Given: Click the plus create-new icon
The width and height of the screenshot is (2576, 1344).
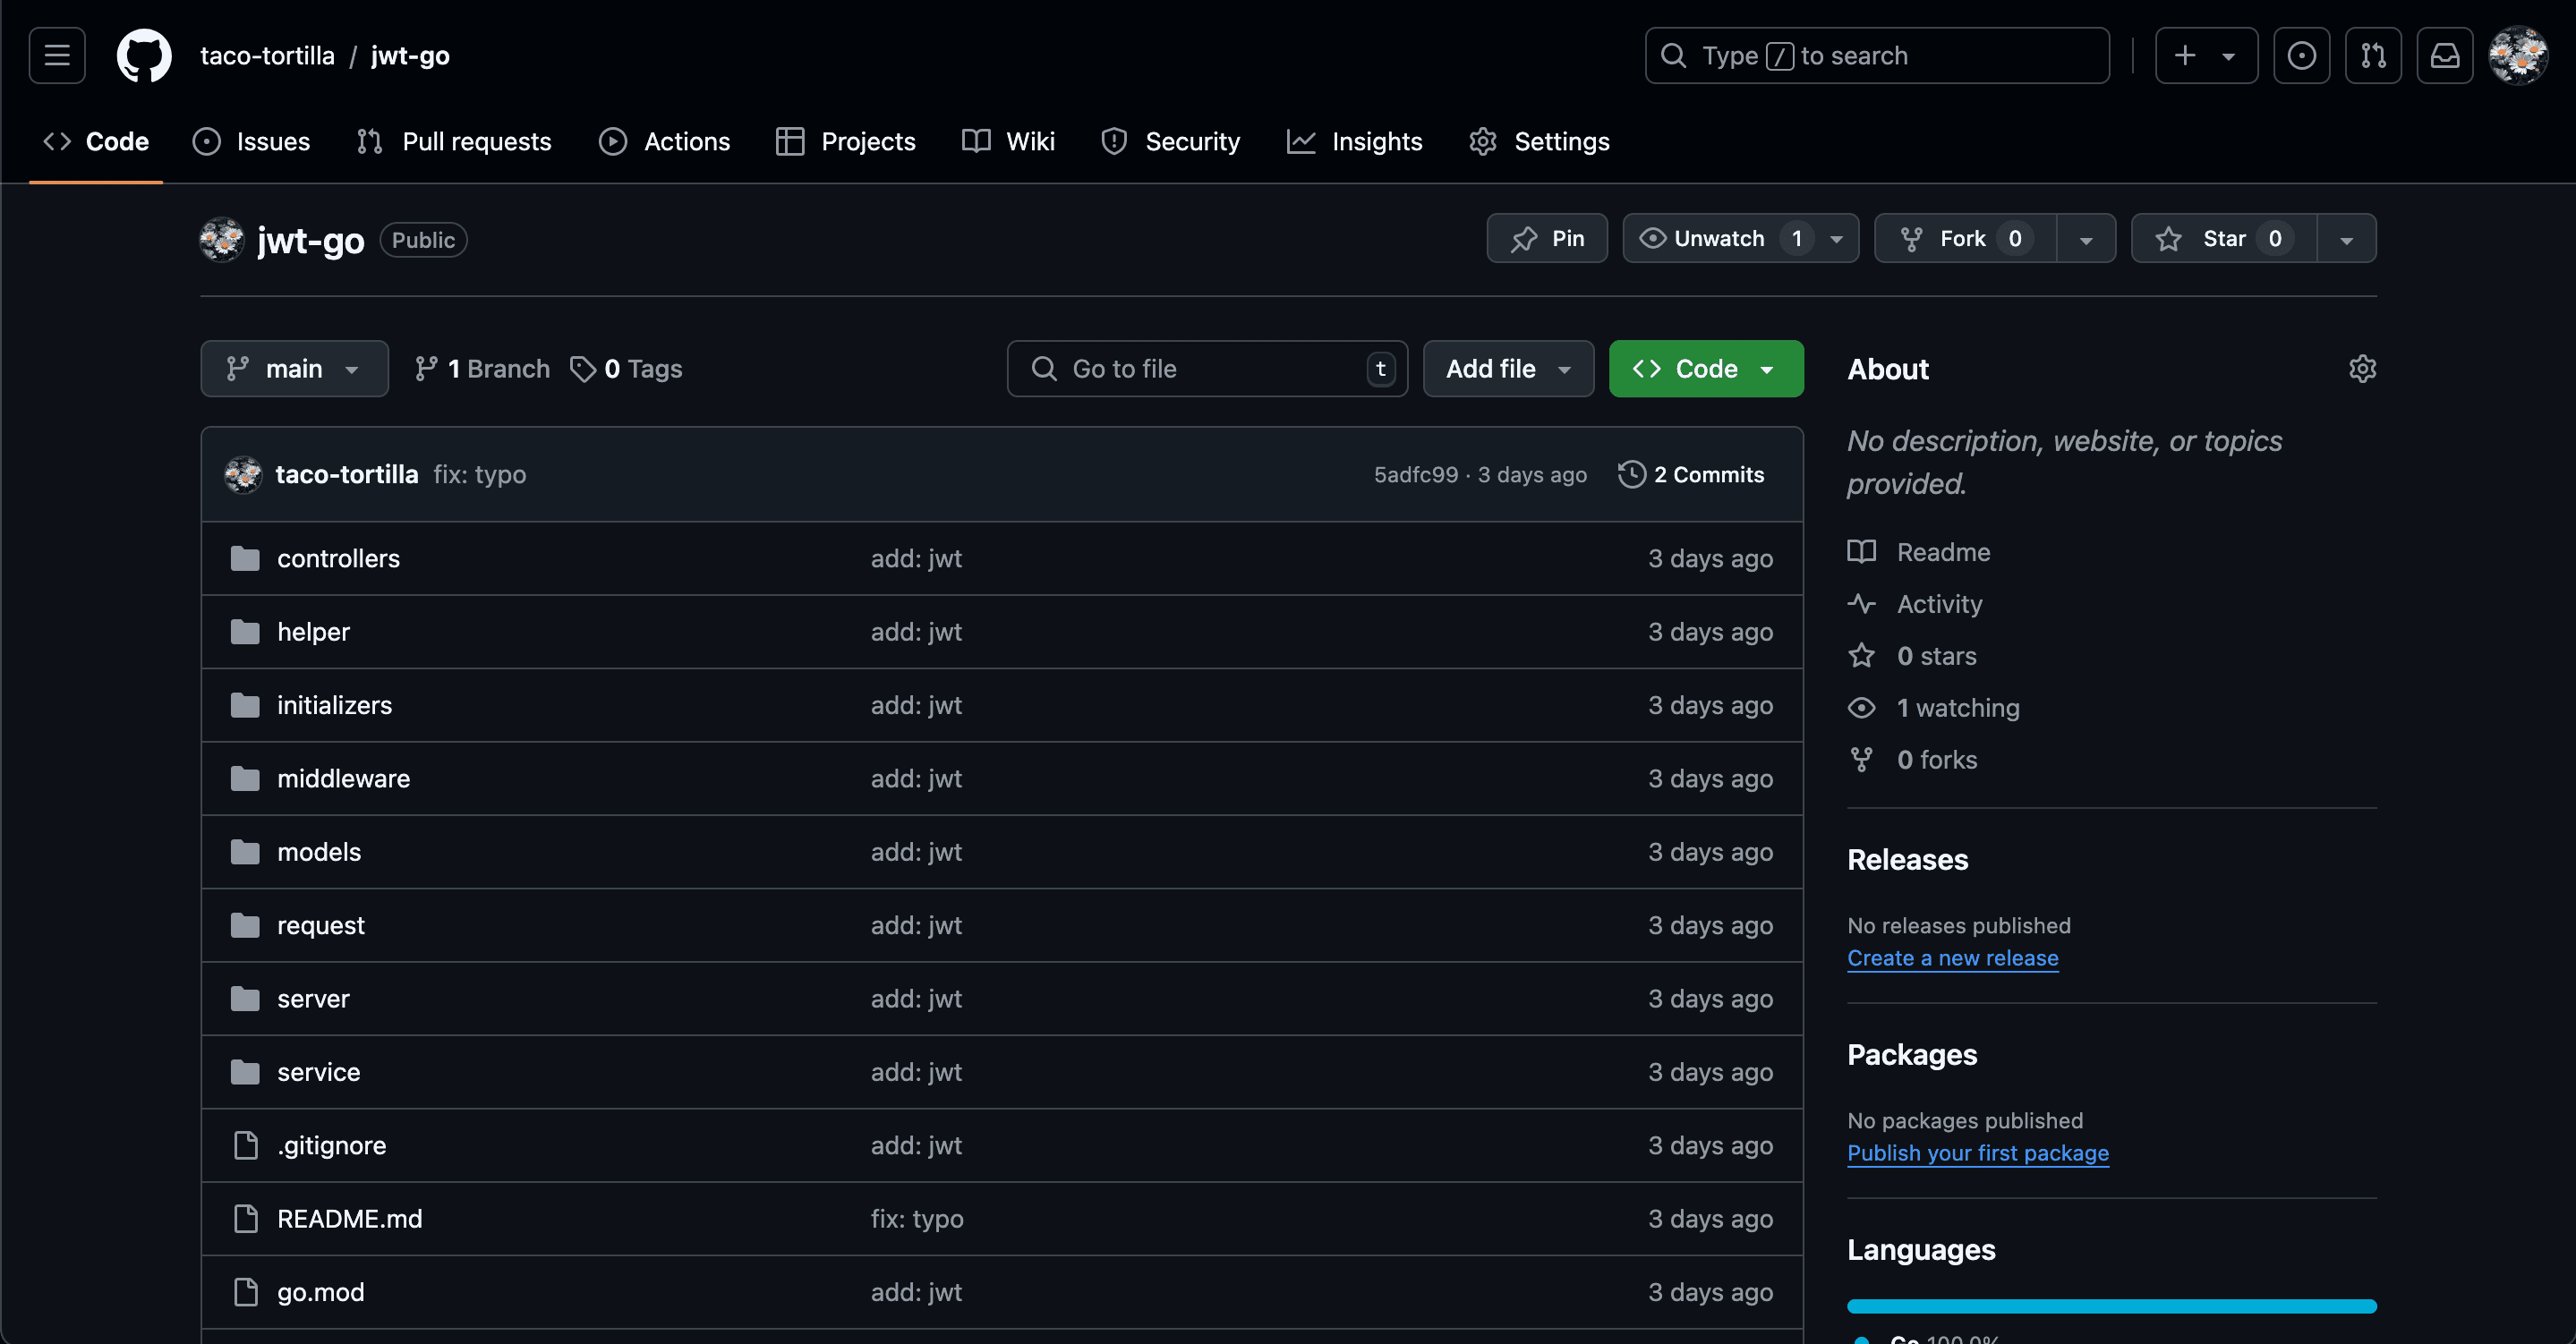Looking at the screenshot, I should tap(2185, 56).
